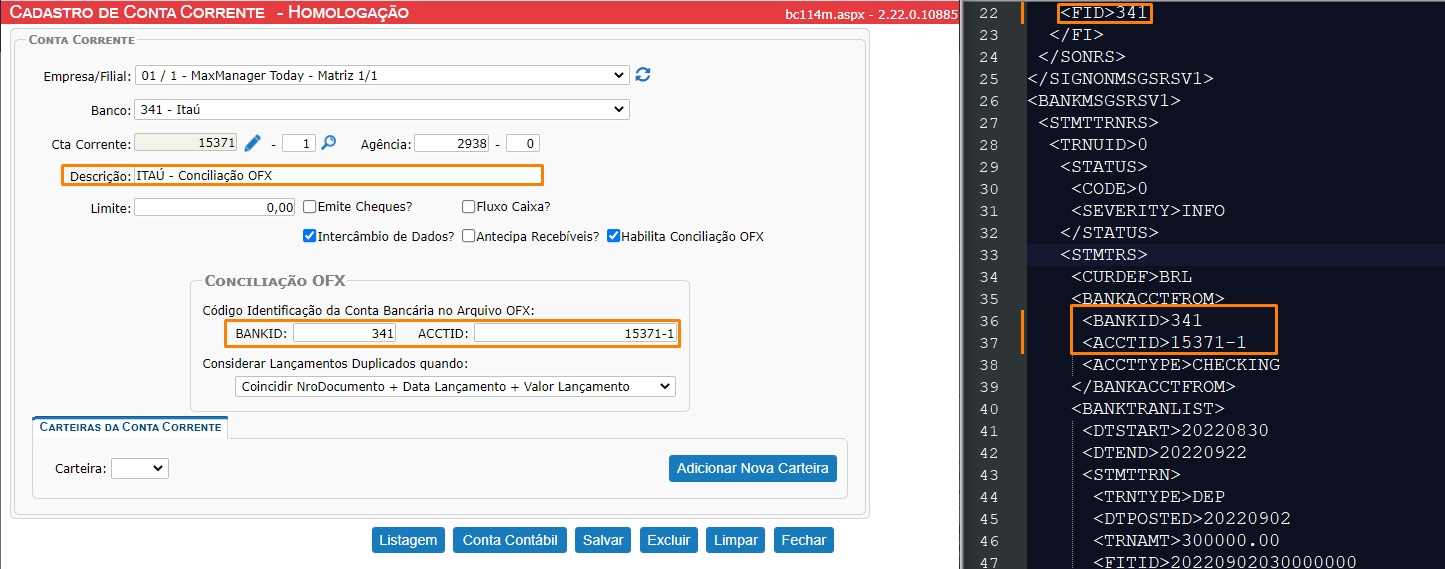Click the bc114m.aspx version text in header
The height and width of the screenshot is (569, 1445).
pyautogui.click(x=872, y=14)
